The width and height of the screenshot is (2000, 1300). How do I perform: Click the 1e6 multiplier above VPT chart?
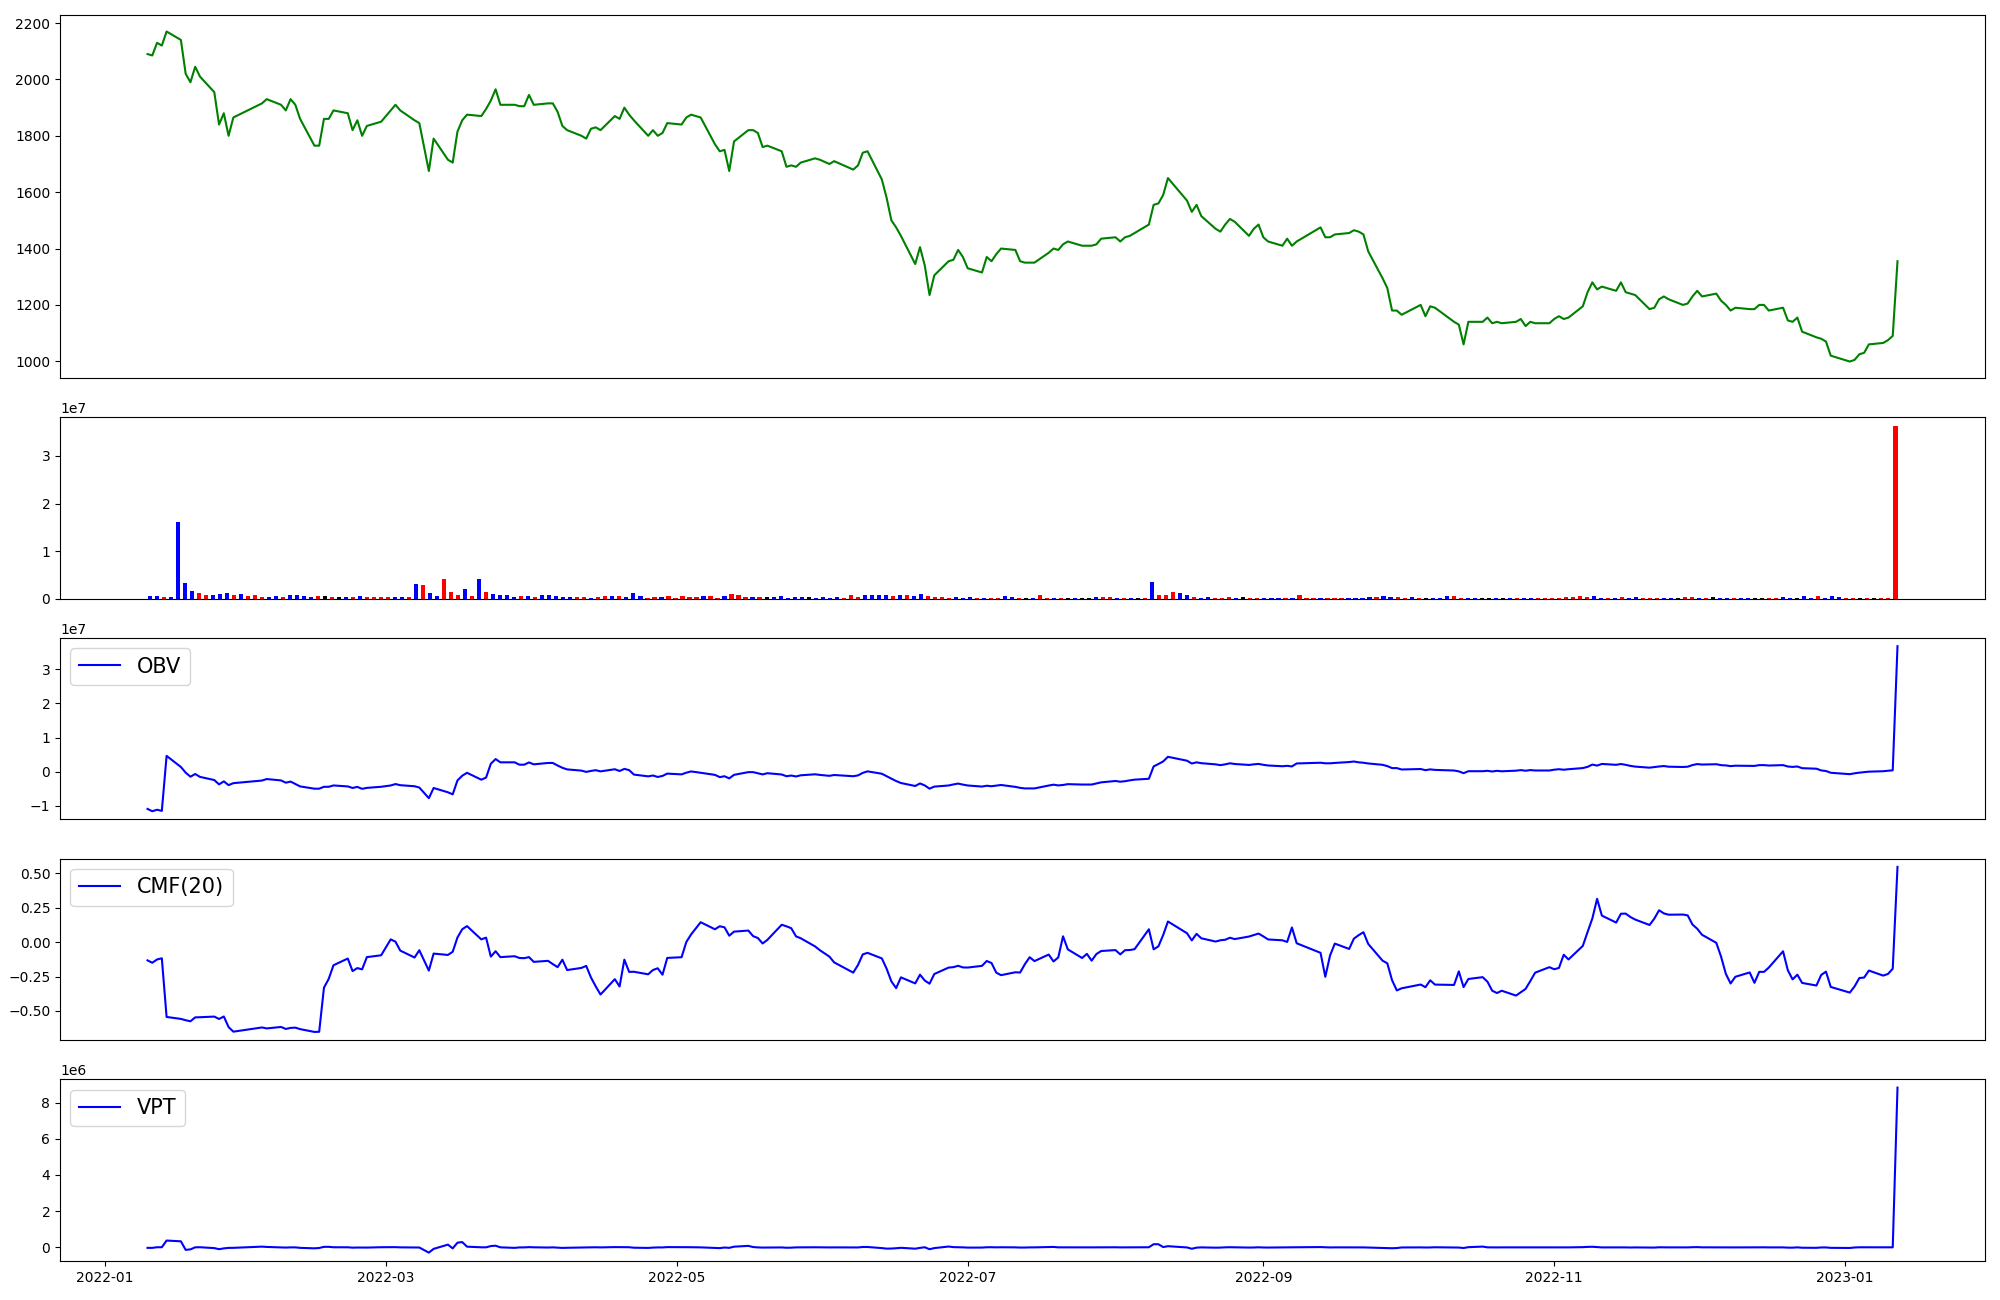73,1070
